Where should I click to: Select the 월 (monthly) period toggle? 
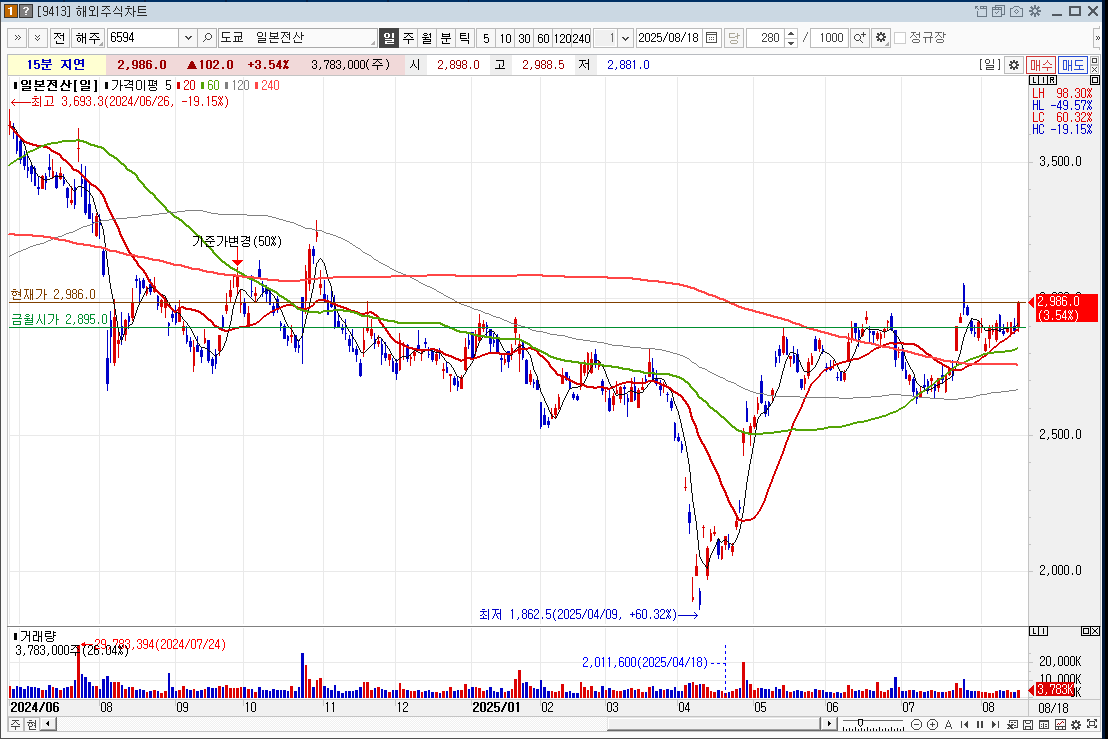426,38
